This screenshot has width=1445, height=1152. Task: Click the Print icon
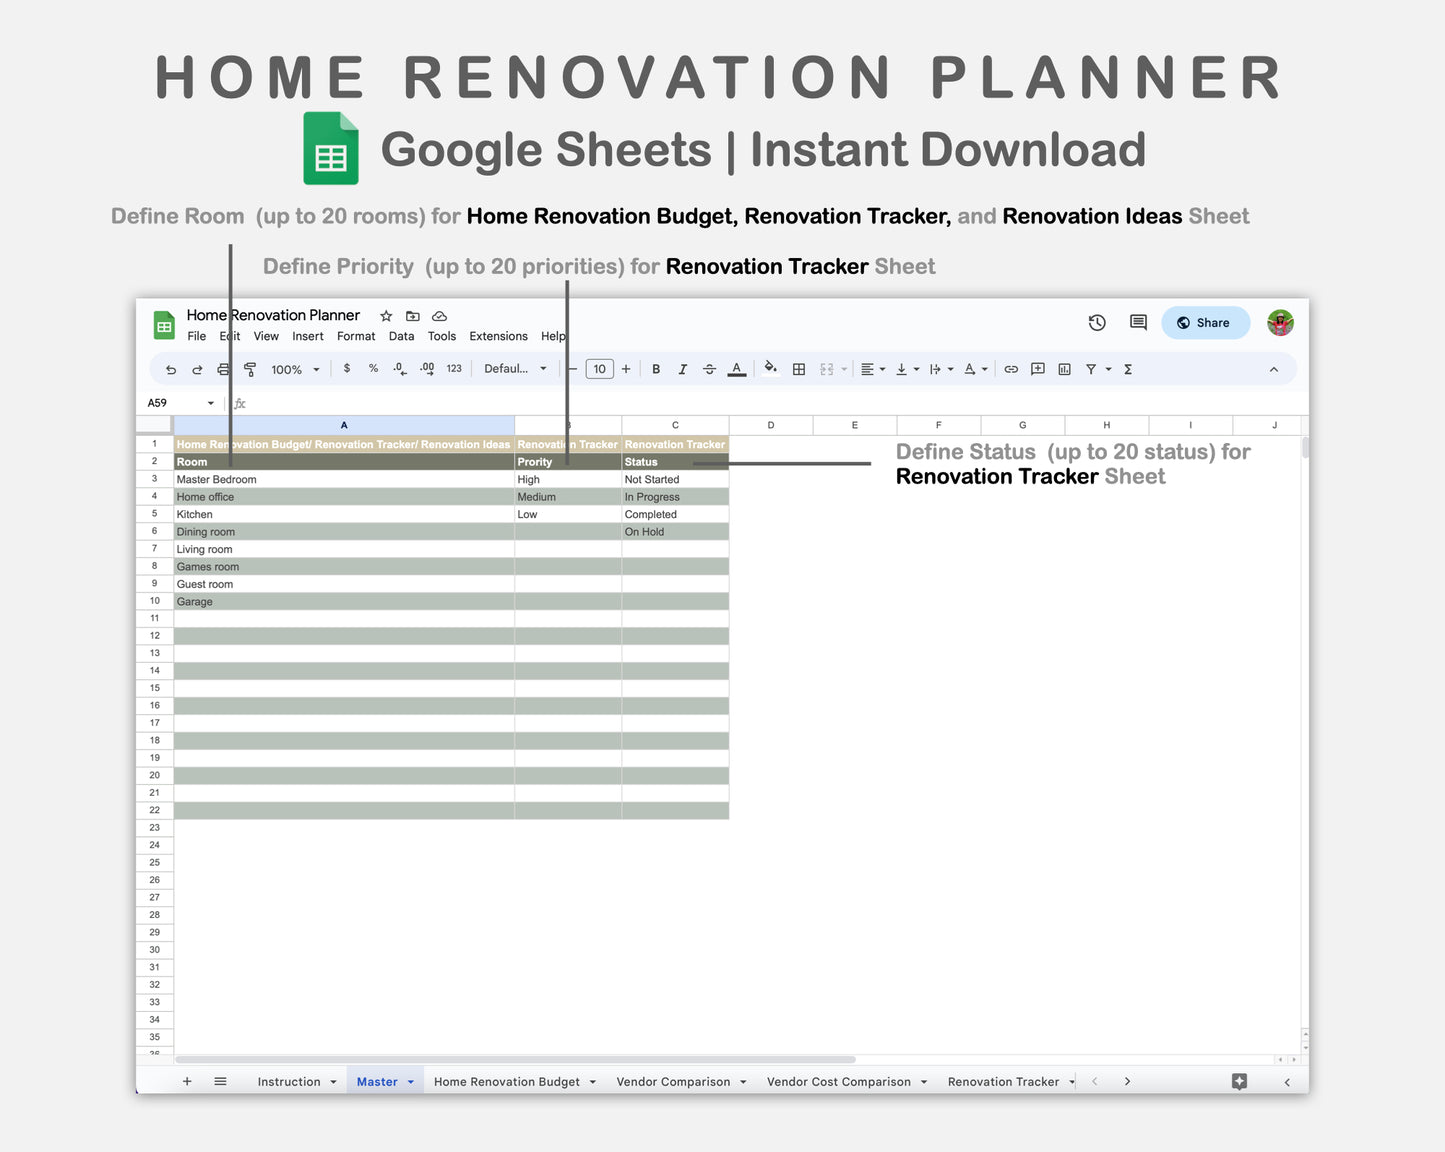tap(223, 370)
